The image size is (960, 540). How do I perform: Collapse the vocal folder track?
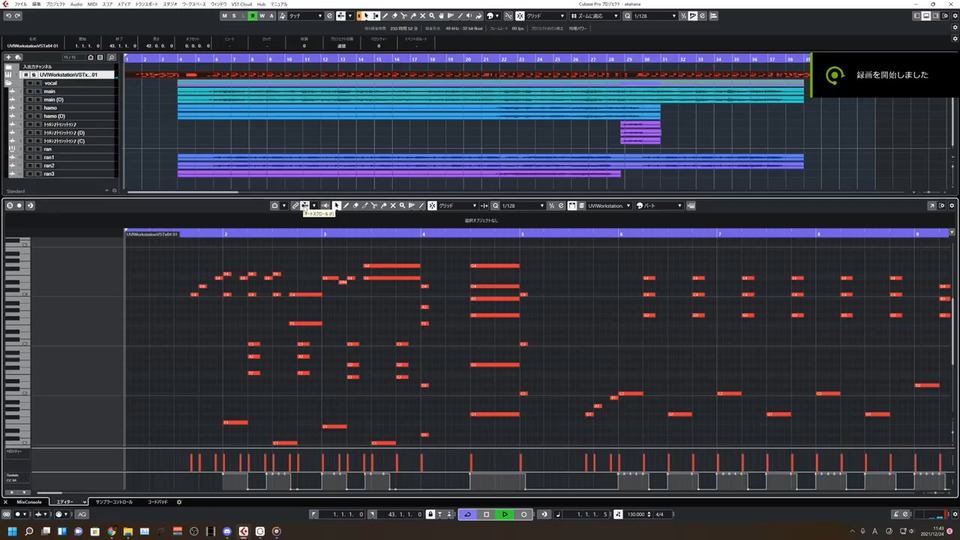coord(9,83)
